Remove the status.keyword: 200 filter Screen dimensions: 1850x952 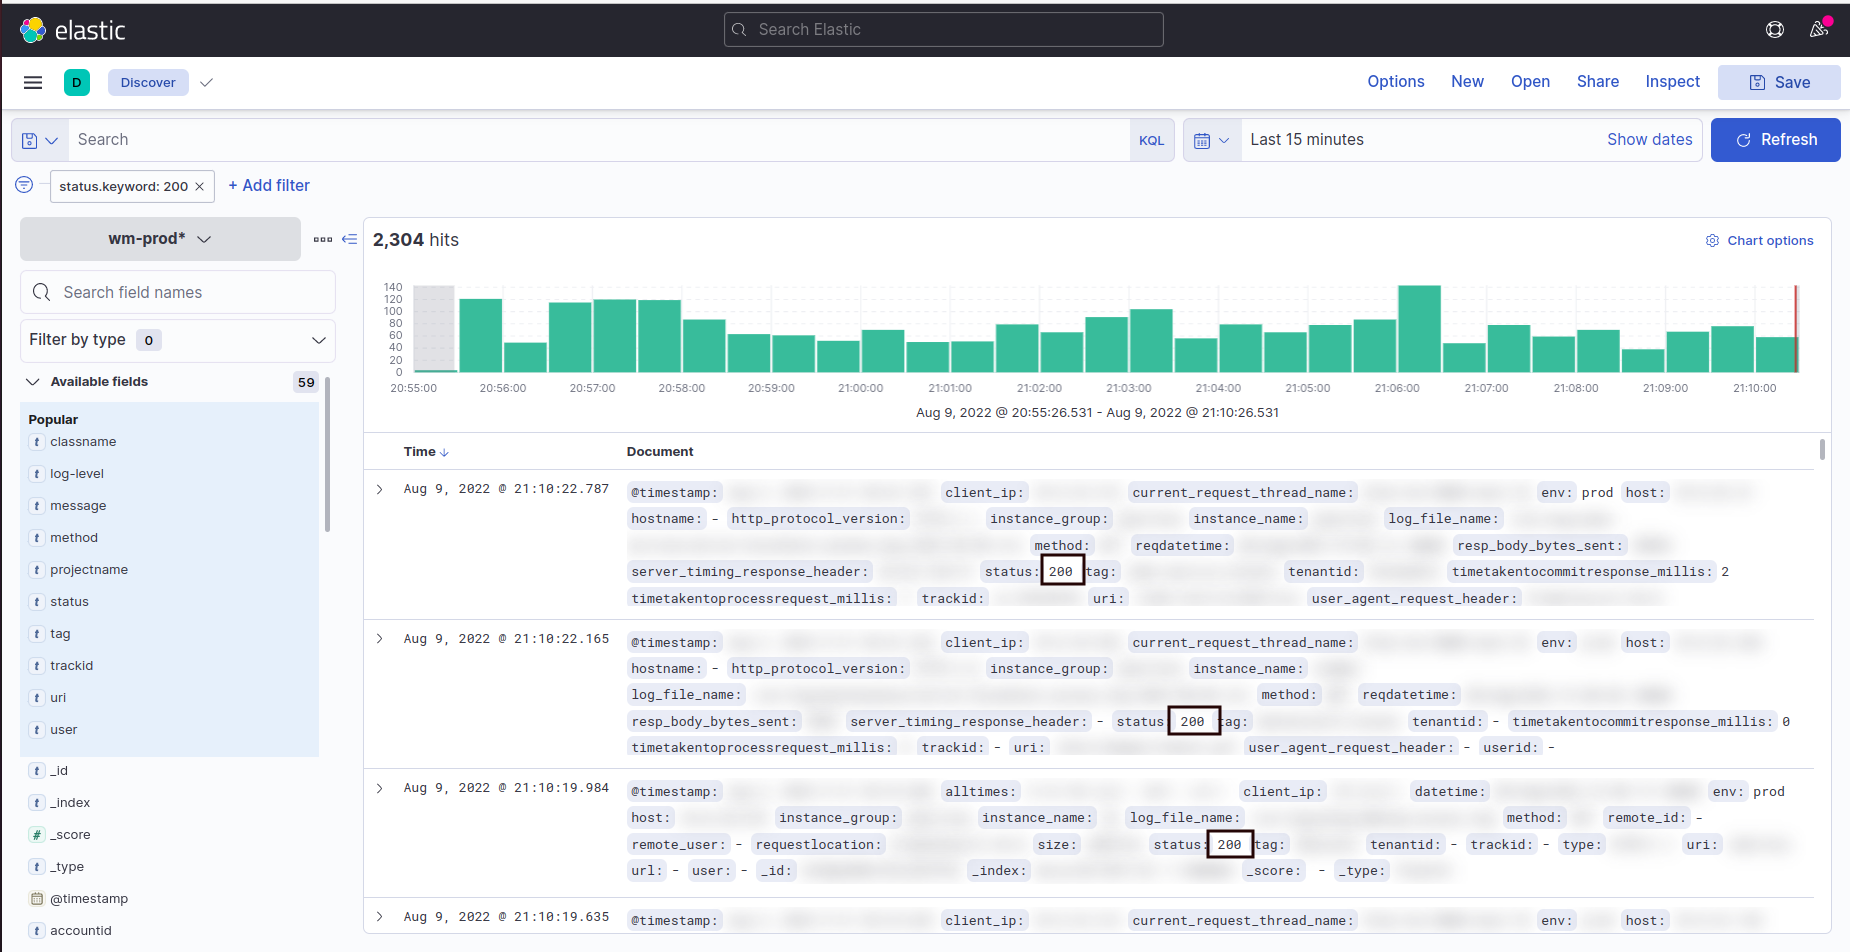(200, 187)
